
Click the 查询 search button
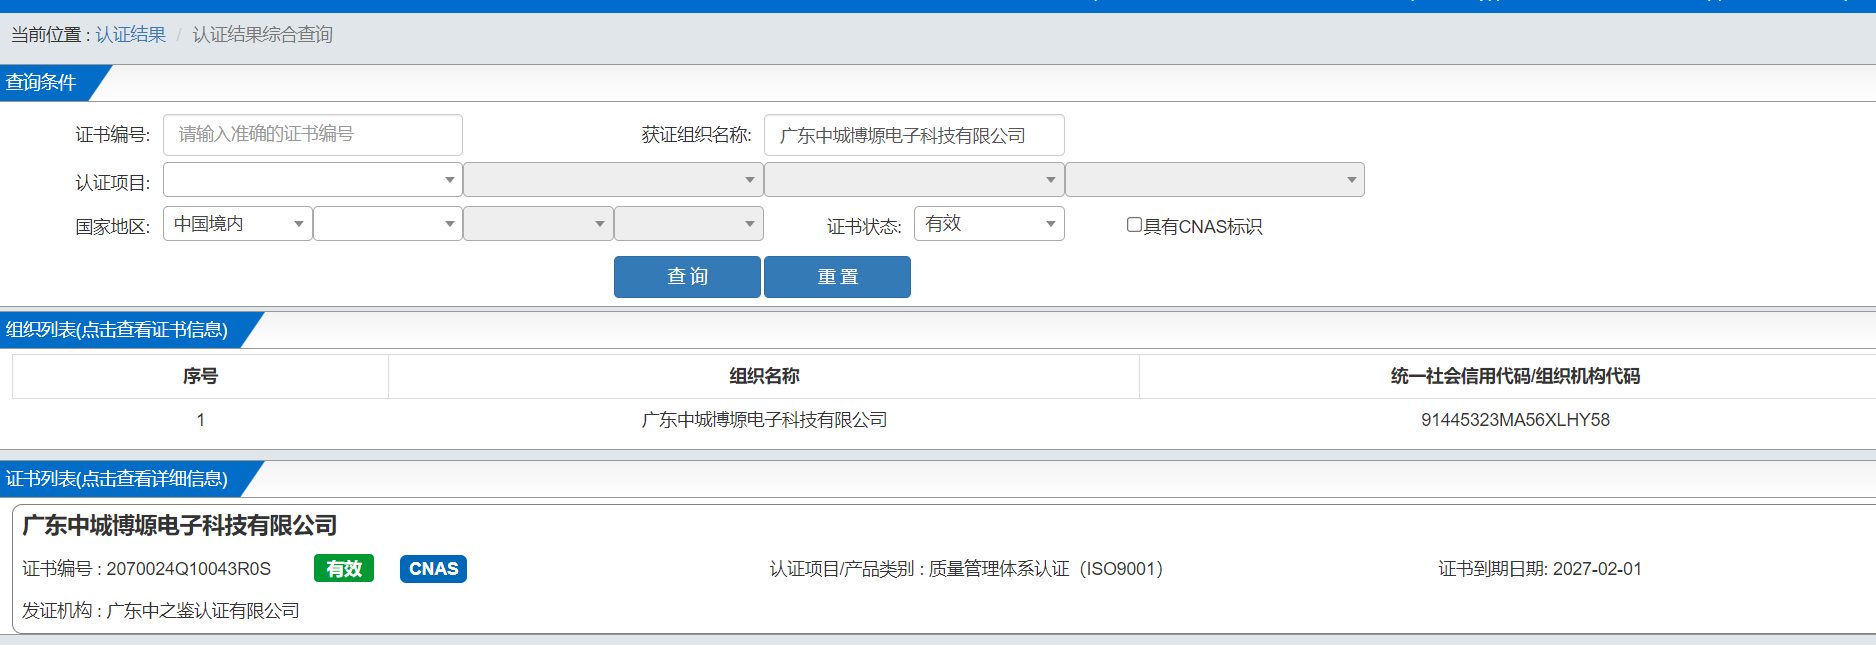[687, 277]
